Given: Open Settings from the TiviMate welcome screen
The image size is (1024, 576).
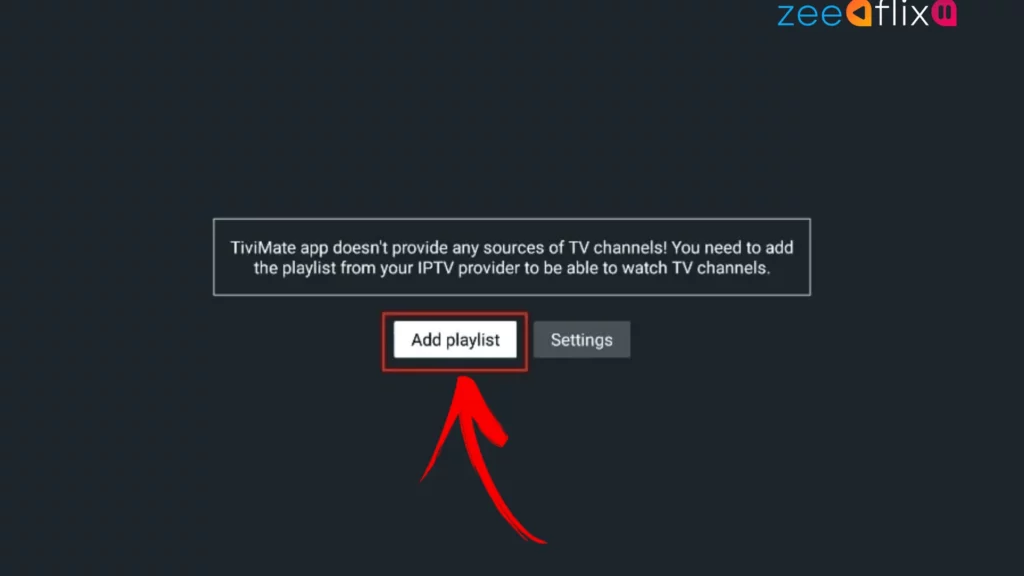Looking at the screenshot, I should pyautogui.click(x=581, y=340).
